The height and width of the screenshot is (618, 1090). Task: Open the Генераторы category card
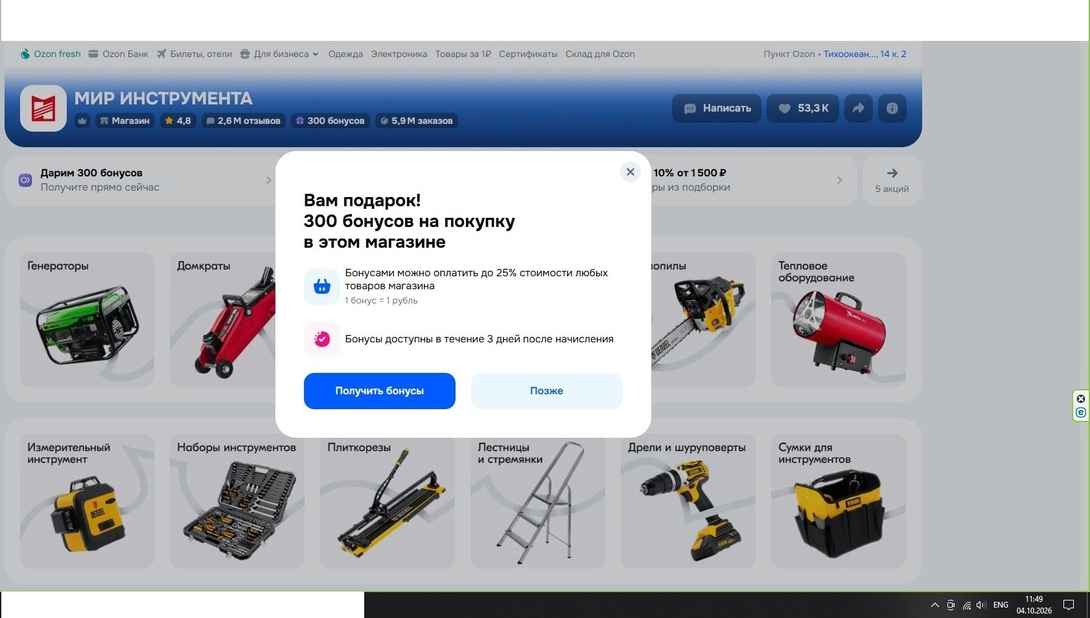tap(87, 319)
